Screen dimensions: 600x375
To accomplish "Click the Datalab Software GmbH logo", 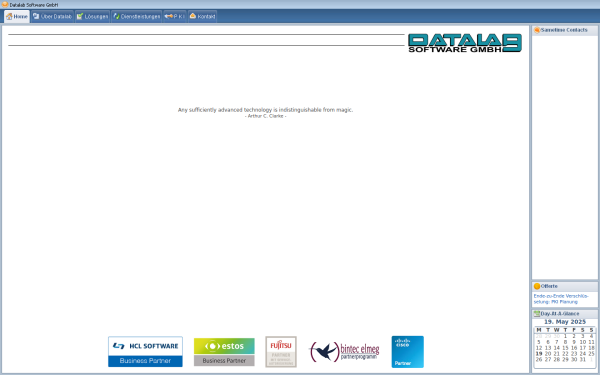I will 465,42.
